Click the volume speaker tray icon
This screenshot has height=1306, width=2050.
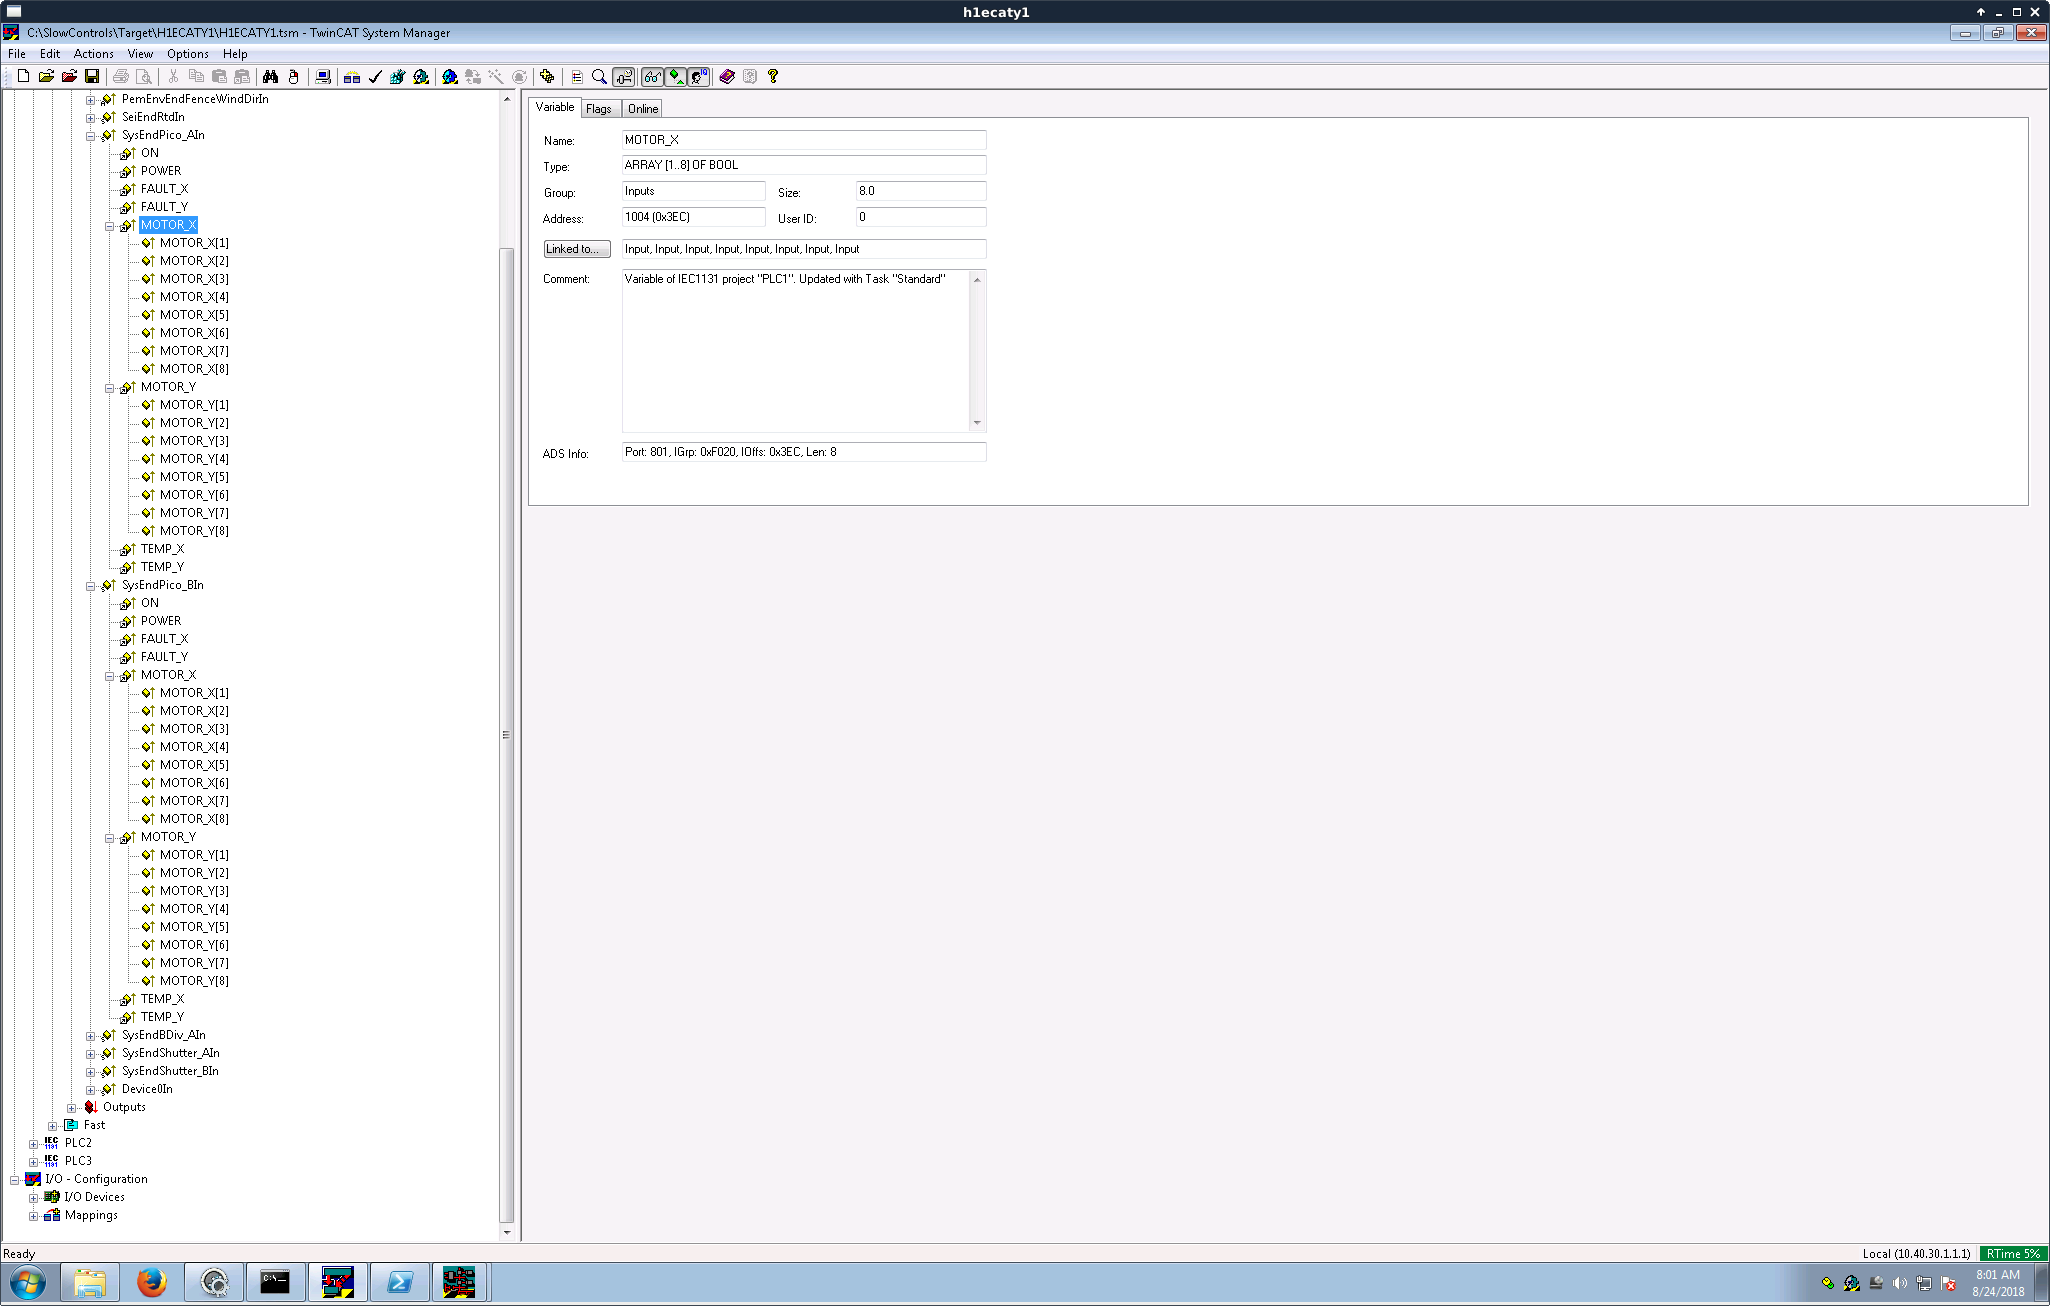(1900, 1283)
